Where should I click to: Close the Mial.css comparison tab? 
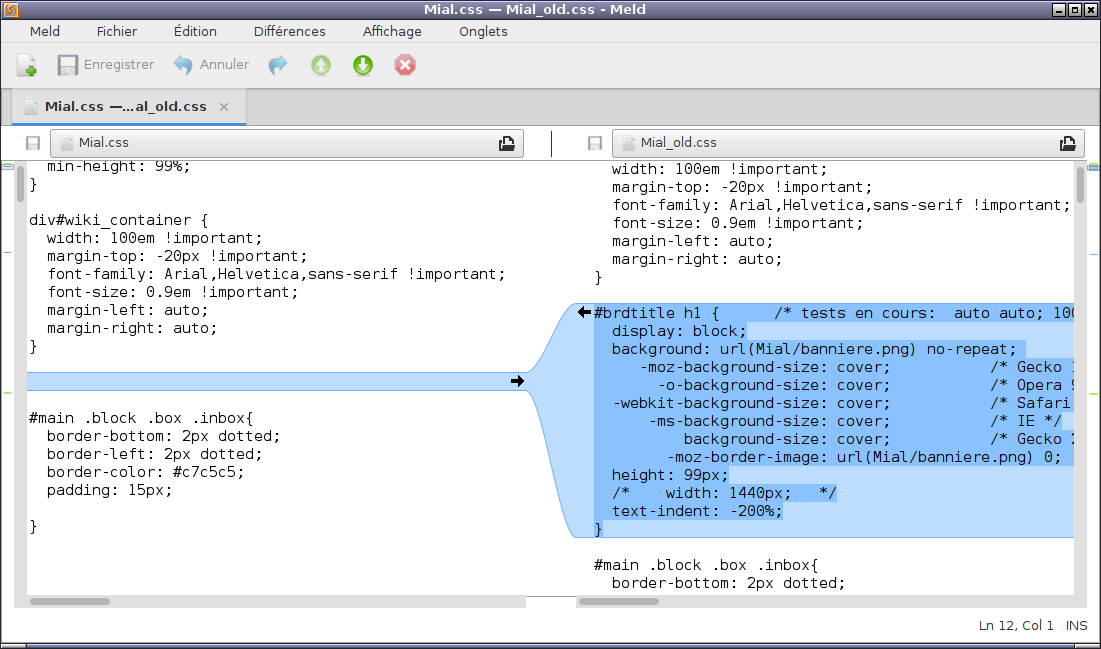(224, 107)
